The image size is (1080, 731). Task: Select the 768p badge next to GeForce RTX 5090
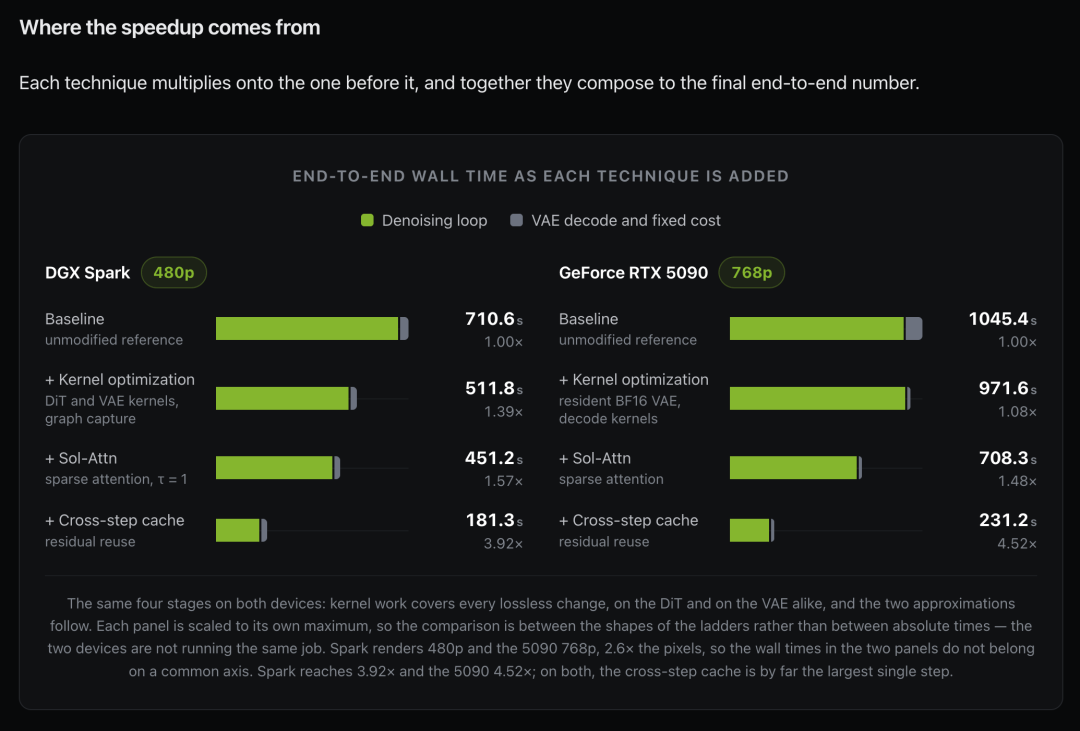(751, 273)
